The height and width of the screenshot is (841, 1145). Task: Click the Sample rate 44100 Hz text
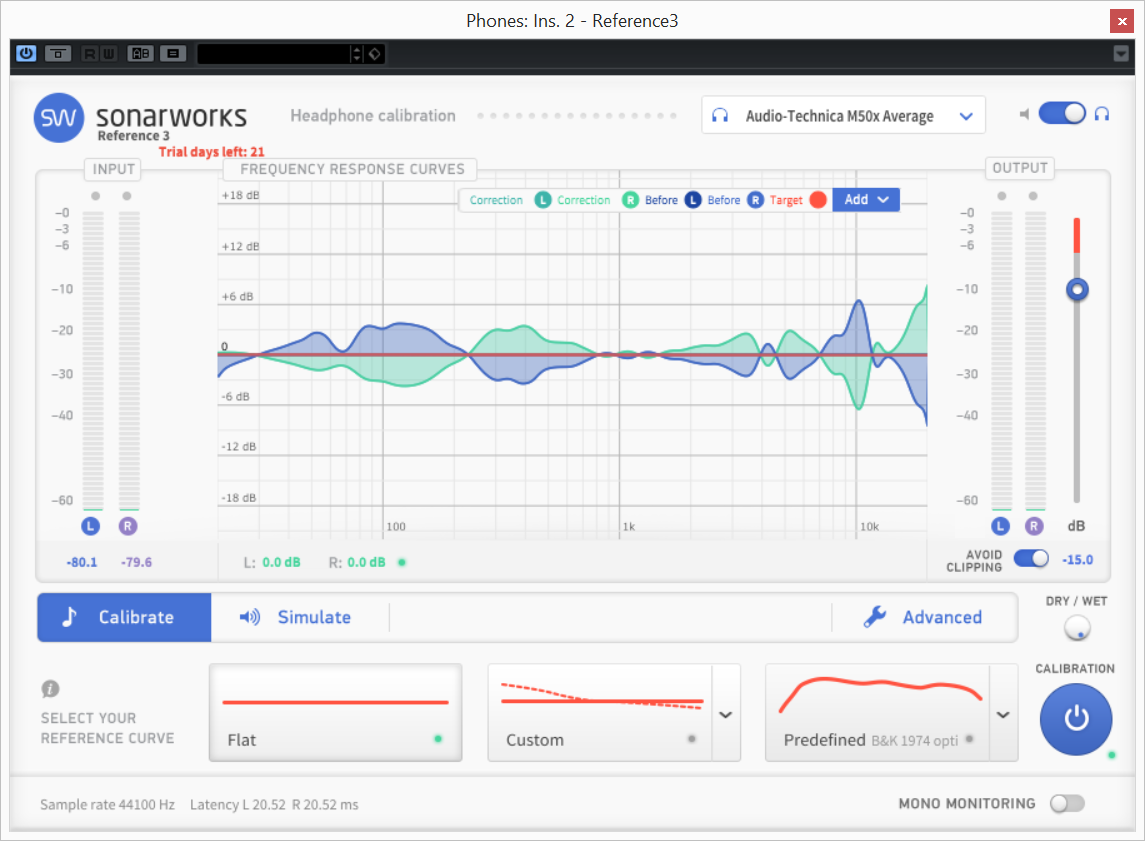coord(107,804)
